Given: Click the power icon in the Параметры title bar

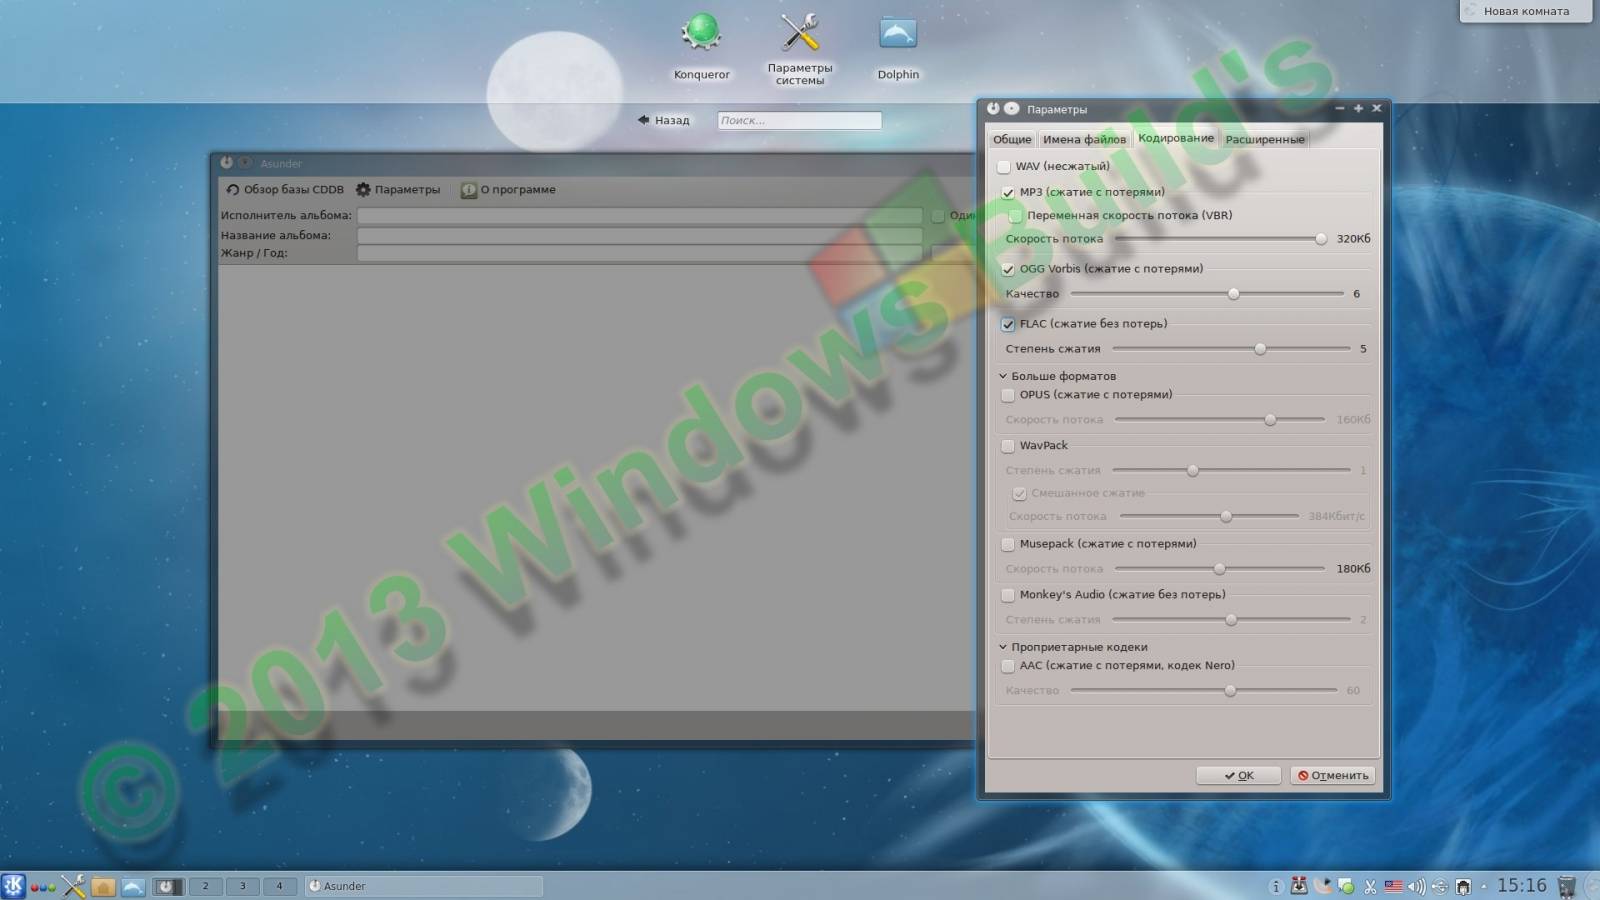Looking at the screenshot, I should pyautogui.click(x=993, y=108).
